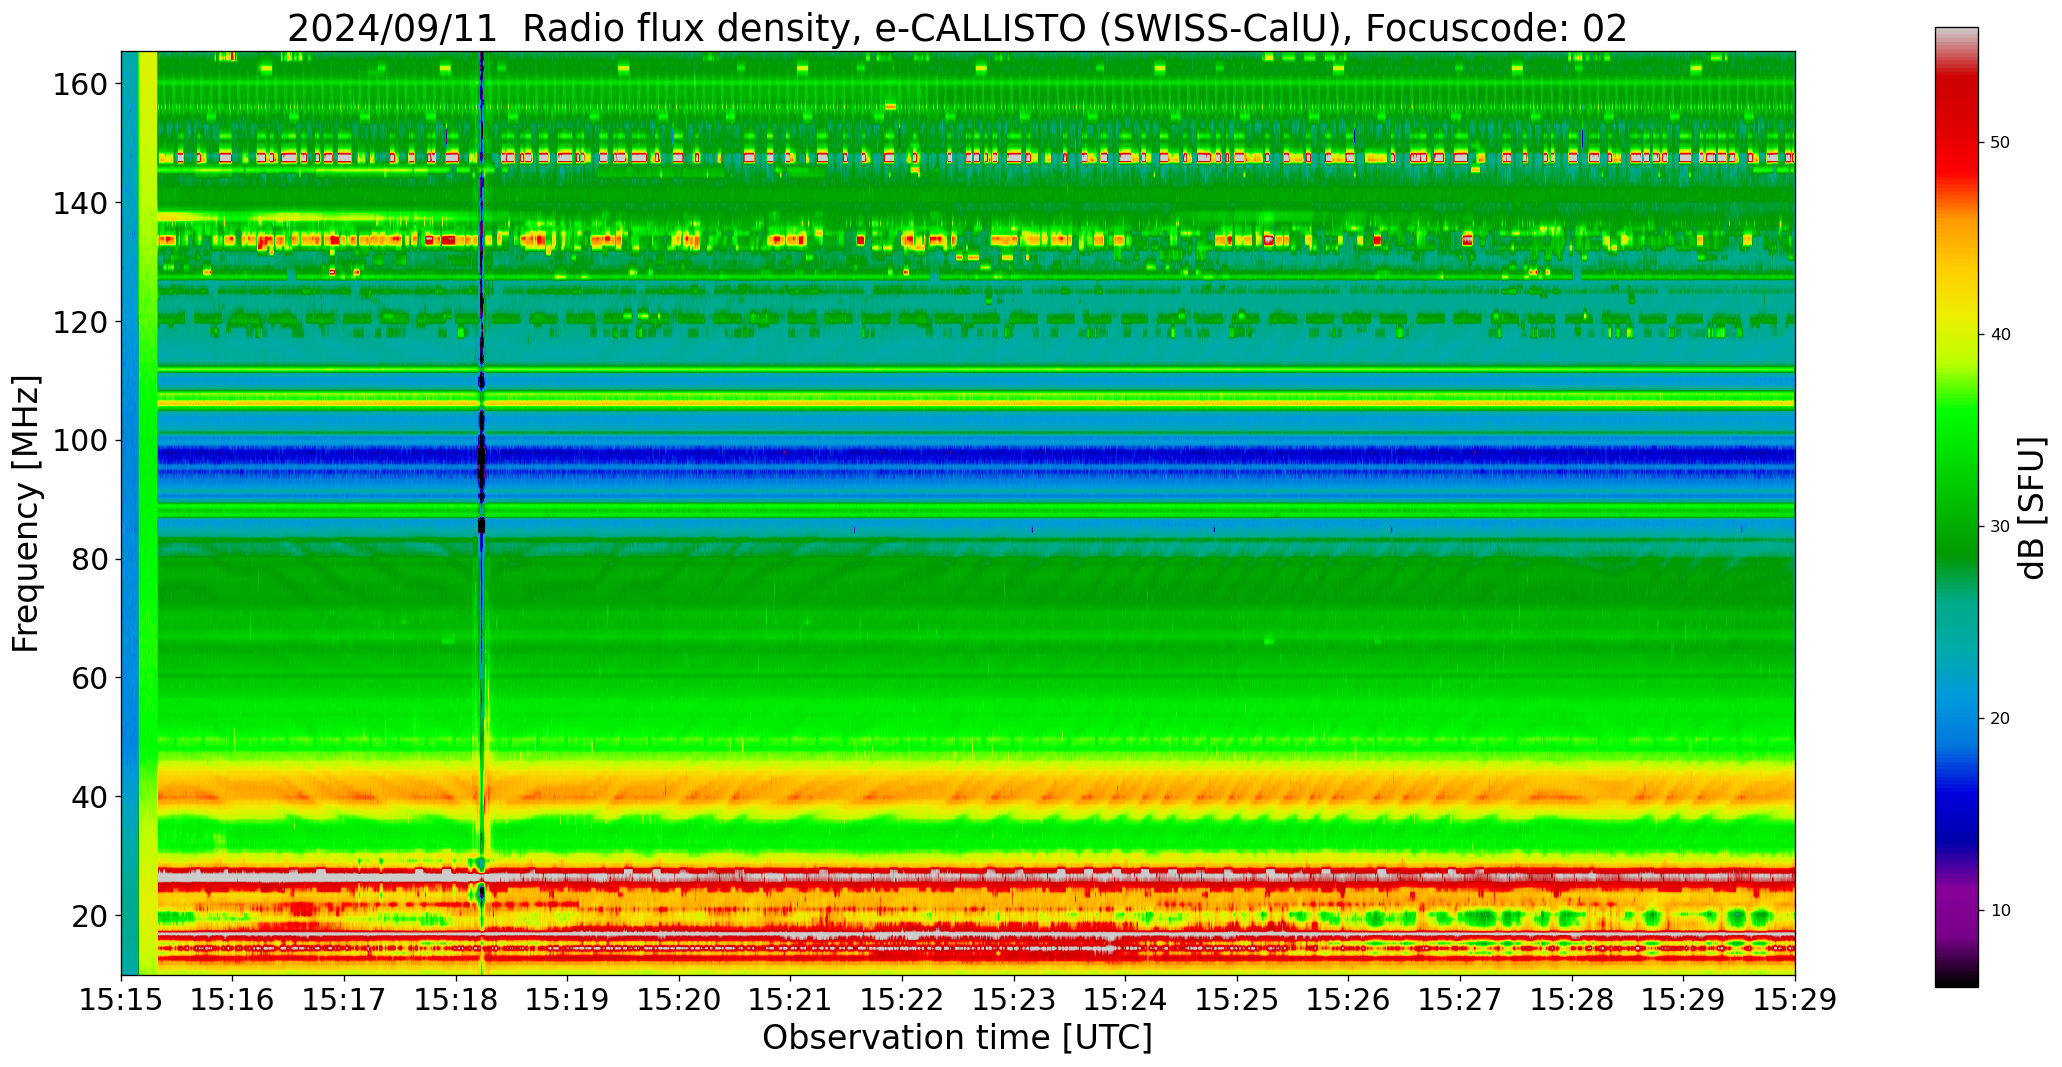Click the plot title text
This screenshot has height=1067, width=2062.
957,28
